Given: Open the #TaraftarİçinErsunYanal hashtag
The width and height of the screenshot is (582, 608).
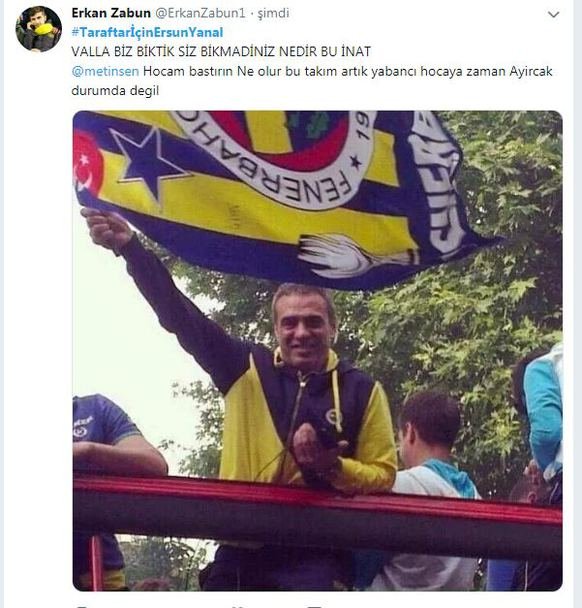Looking at the screenshot, I should point(147,32).
